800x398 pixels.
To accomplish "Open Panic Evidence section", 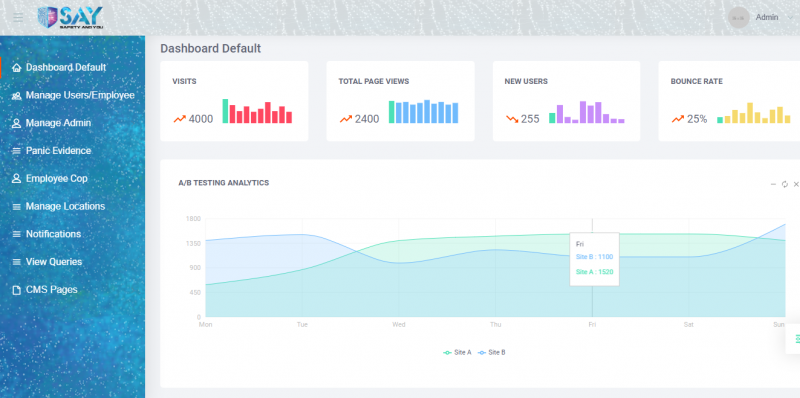I will pyautogui.click(x=58, y=151).
